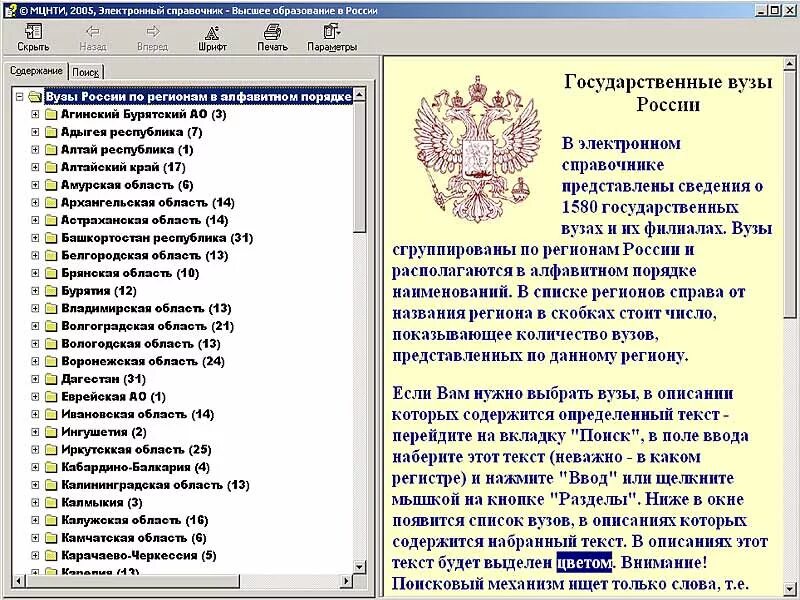Click the Башкортостан республика folder icon
Viewport: 800px width, 600px height.
(x=51, y=238)
